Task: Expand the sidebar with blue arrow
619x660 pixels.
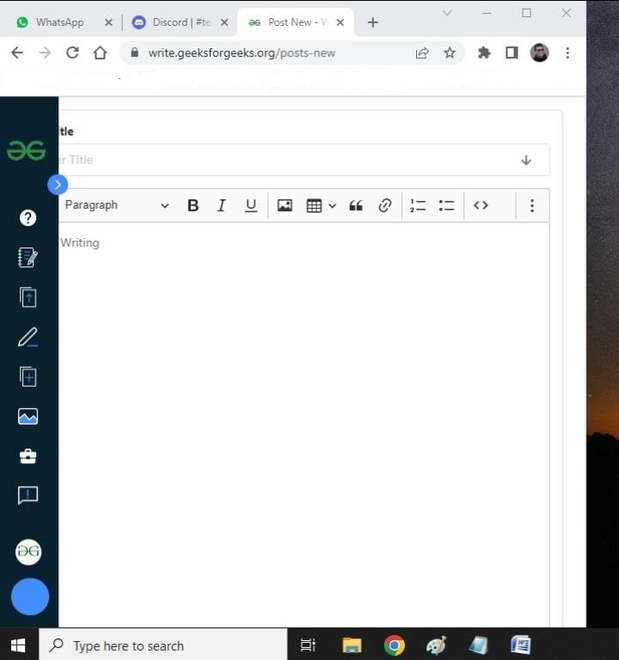Action: (x=58, y=184)
